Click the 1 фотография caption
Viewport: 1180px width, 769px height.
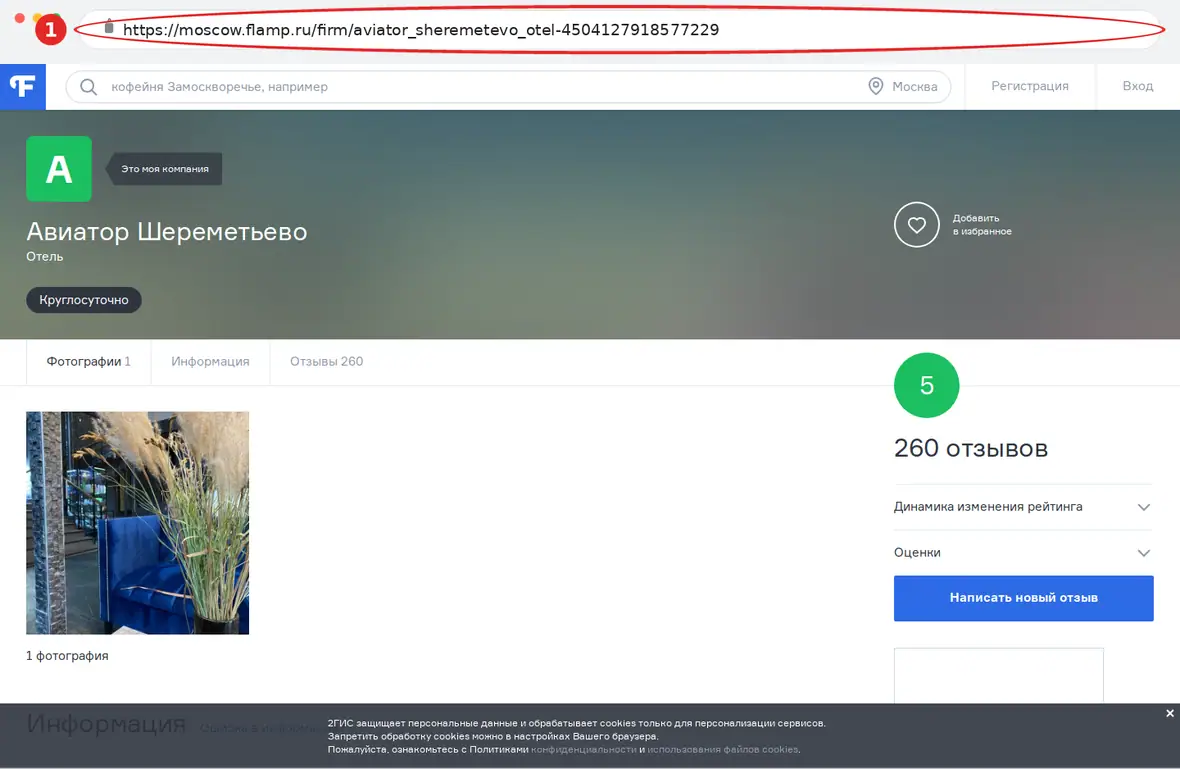(x=67, y=656)
